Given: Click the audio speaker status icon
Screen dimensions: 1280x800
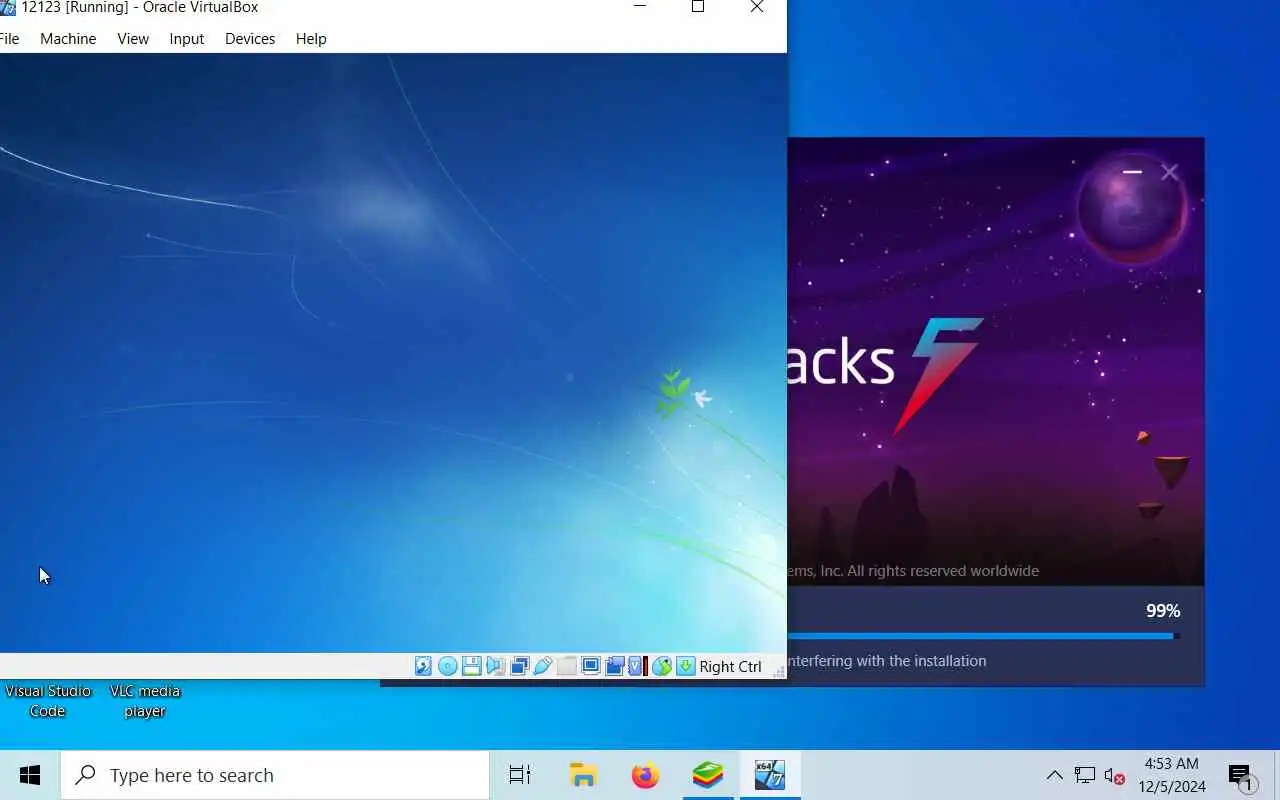Looking at the screenshot, I should pos(496,666).
